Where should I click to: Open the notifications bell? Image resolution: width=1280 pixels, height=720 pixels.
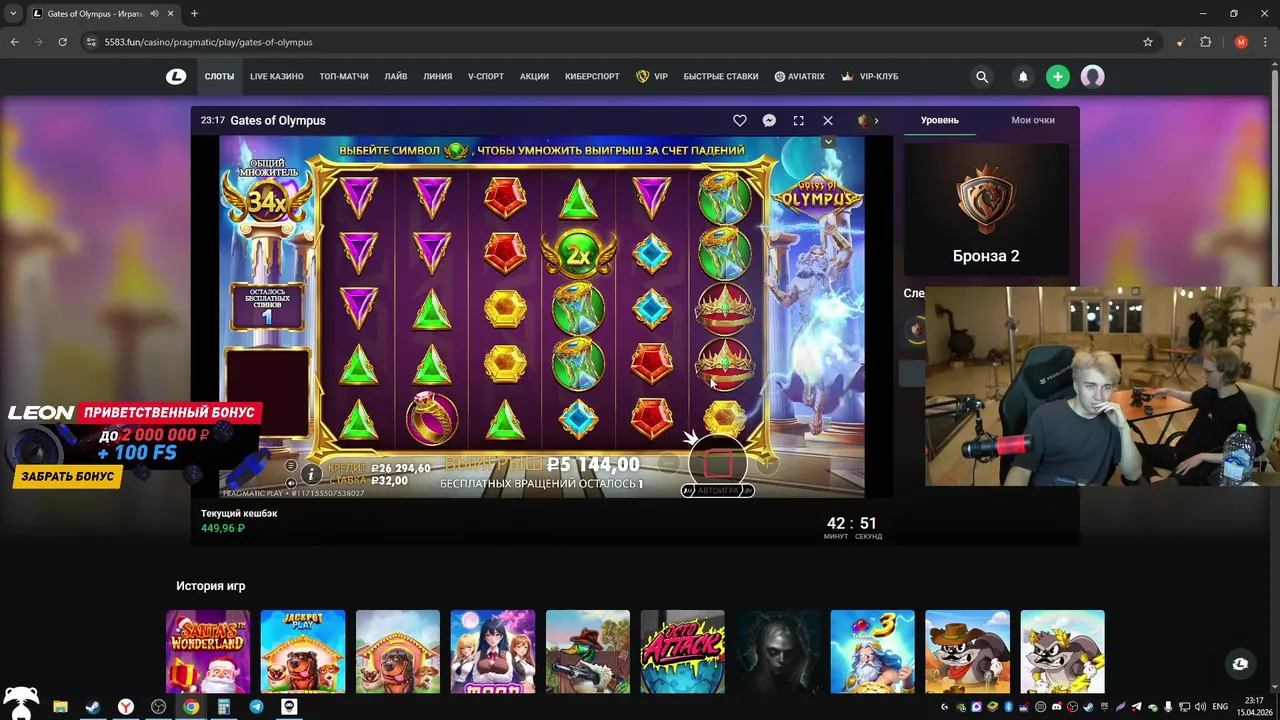(1023, 76)
